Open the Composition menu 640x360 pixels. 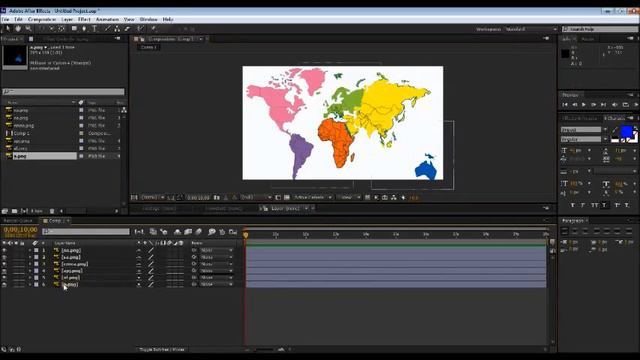(x=42, y=19)
